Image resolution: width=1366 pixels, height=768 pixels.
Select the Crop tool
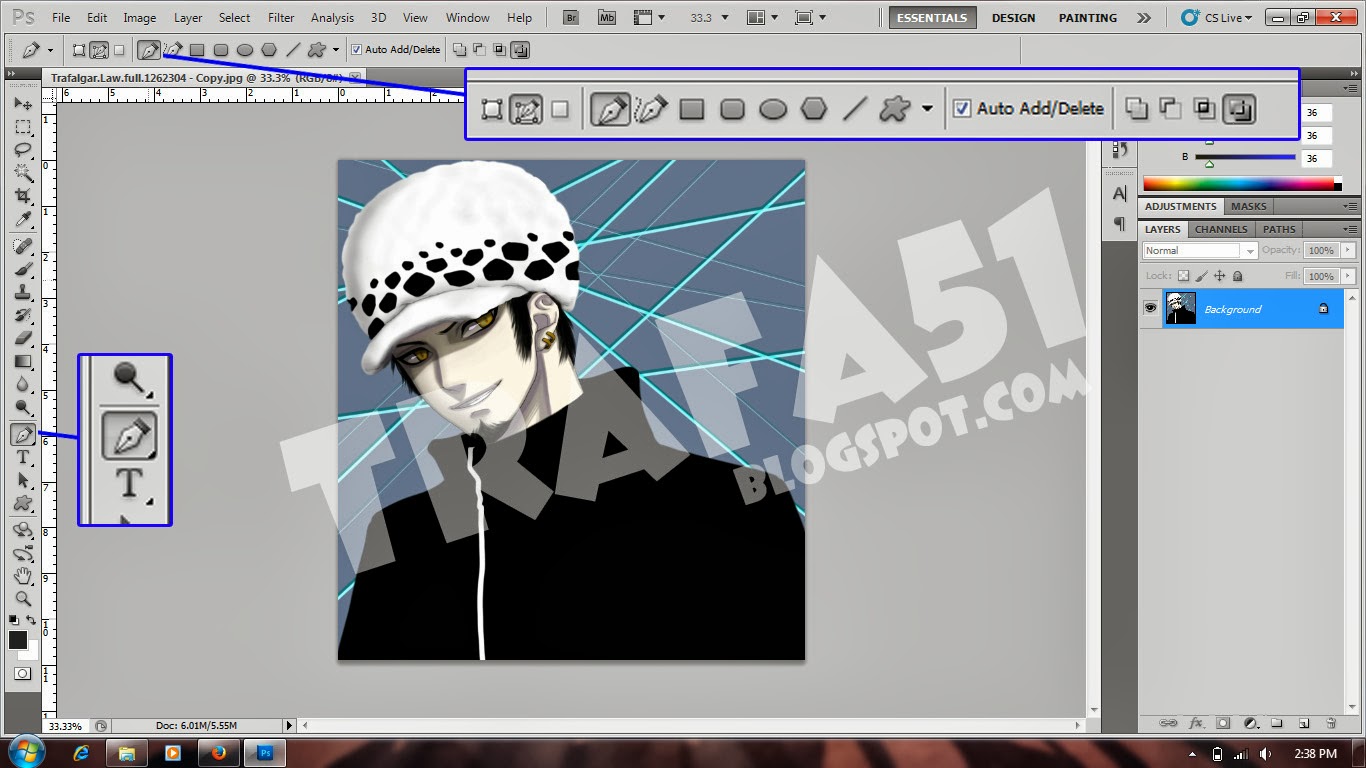tap(22, 196)
